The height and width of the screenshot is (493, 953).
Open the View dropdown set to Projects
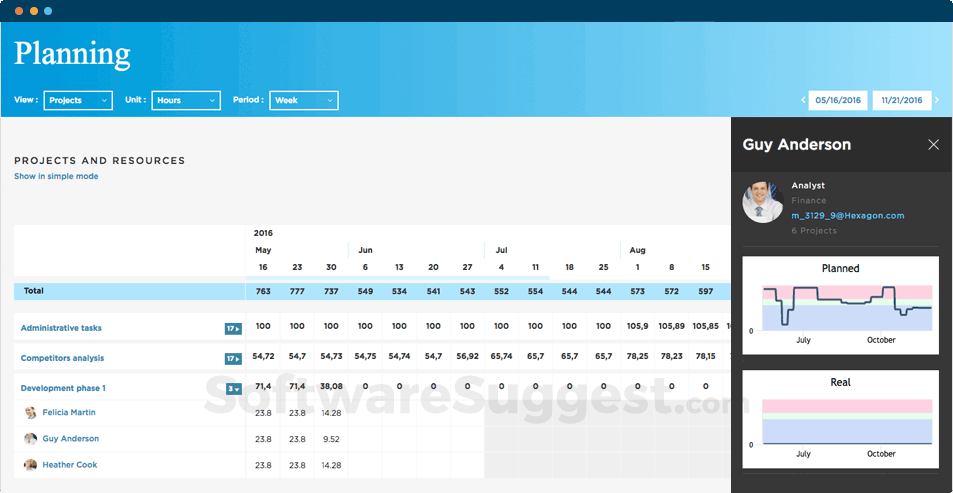coord(79,100)
